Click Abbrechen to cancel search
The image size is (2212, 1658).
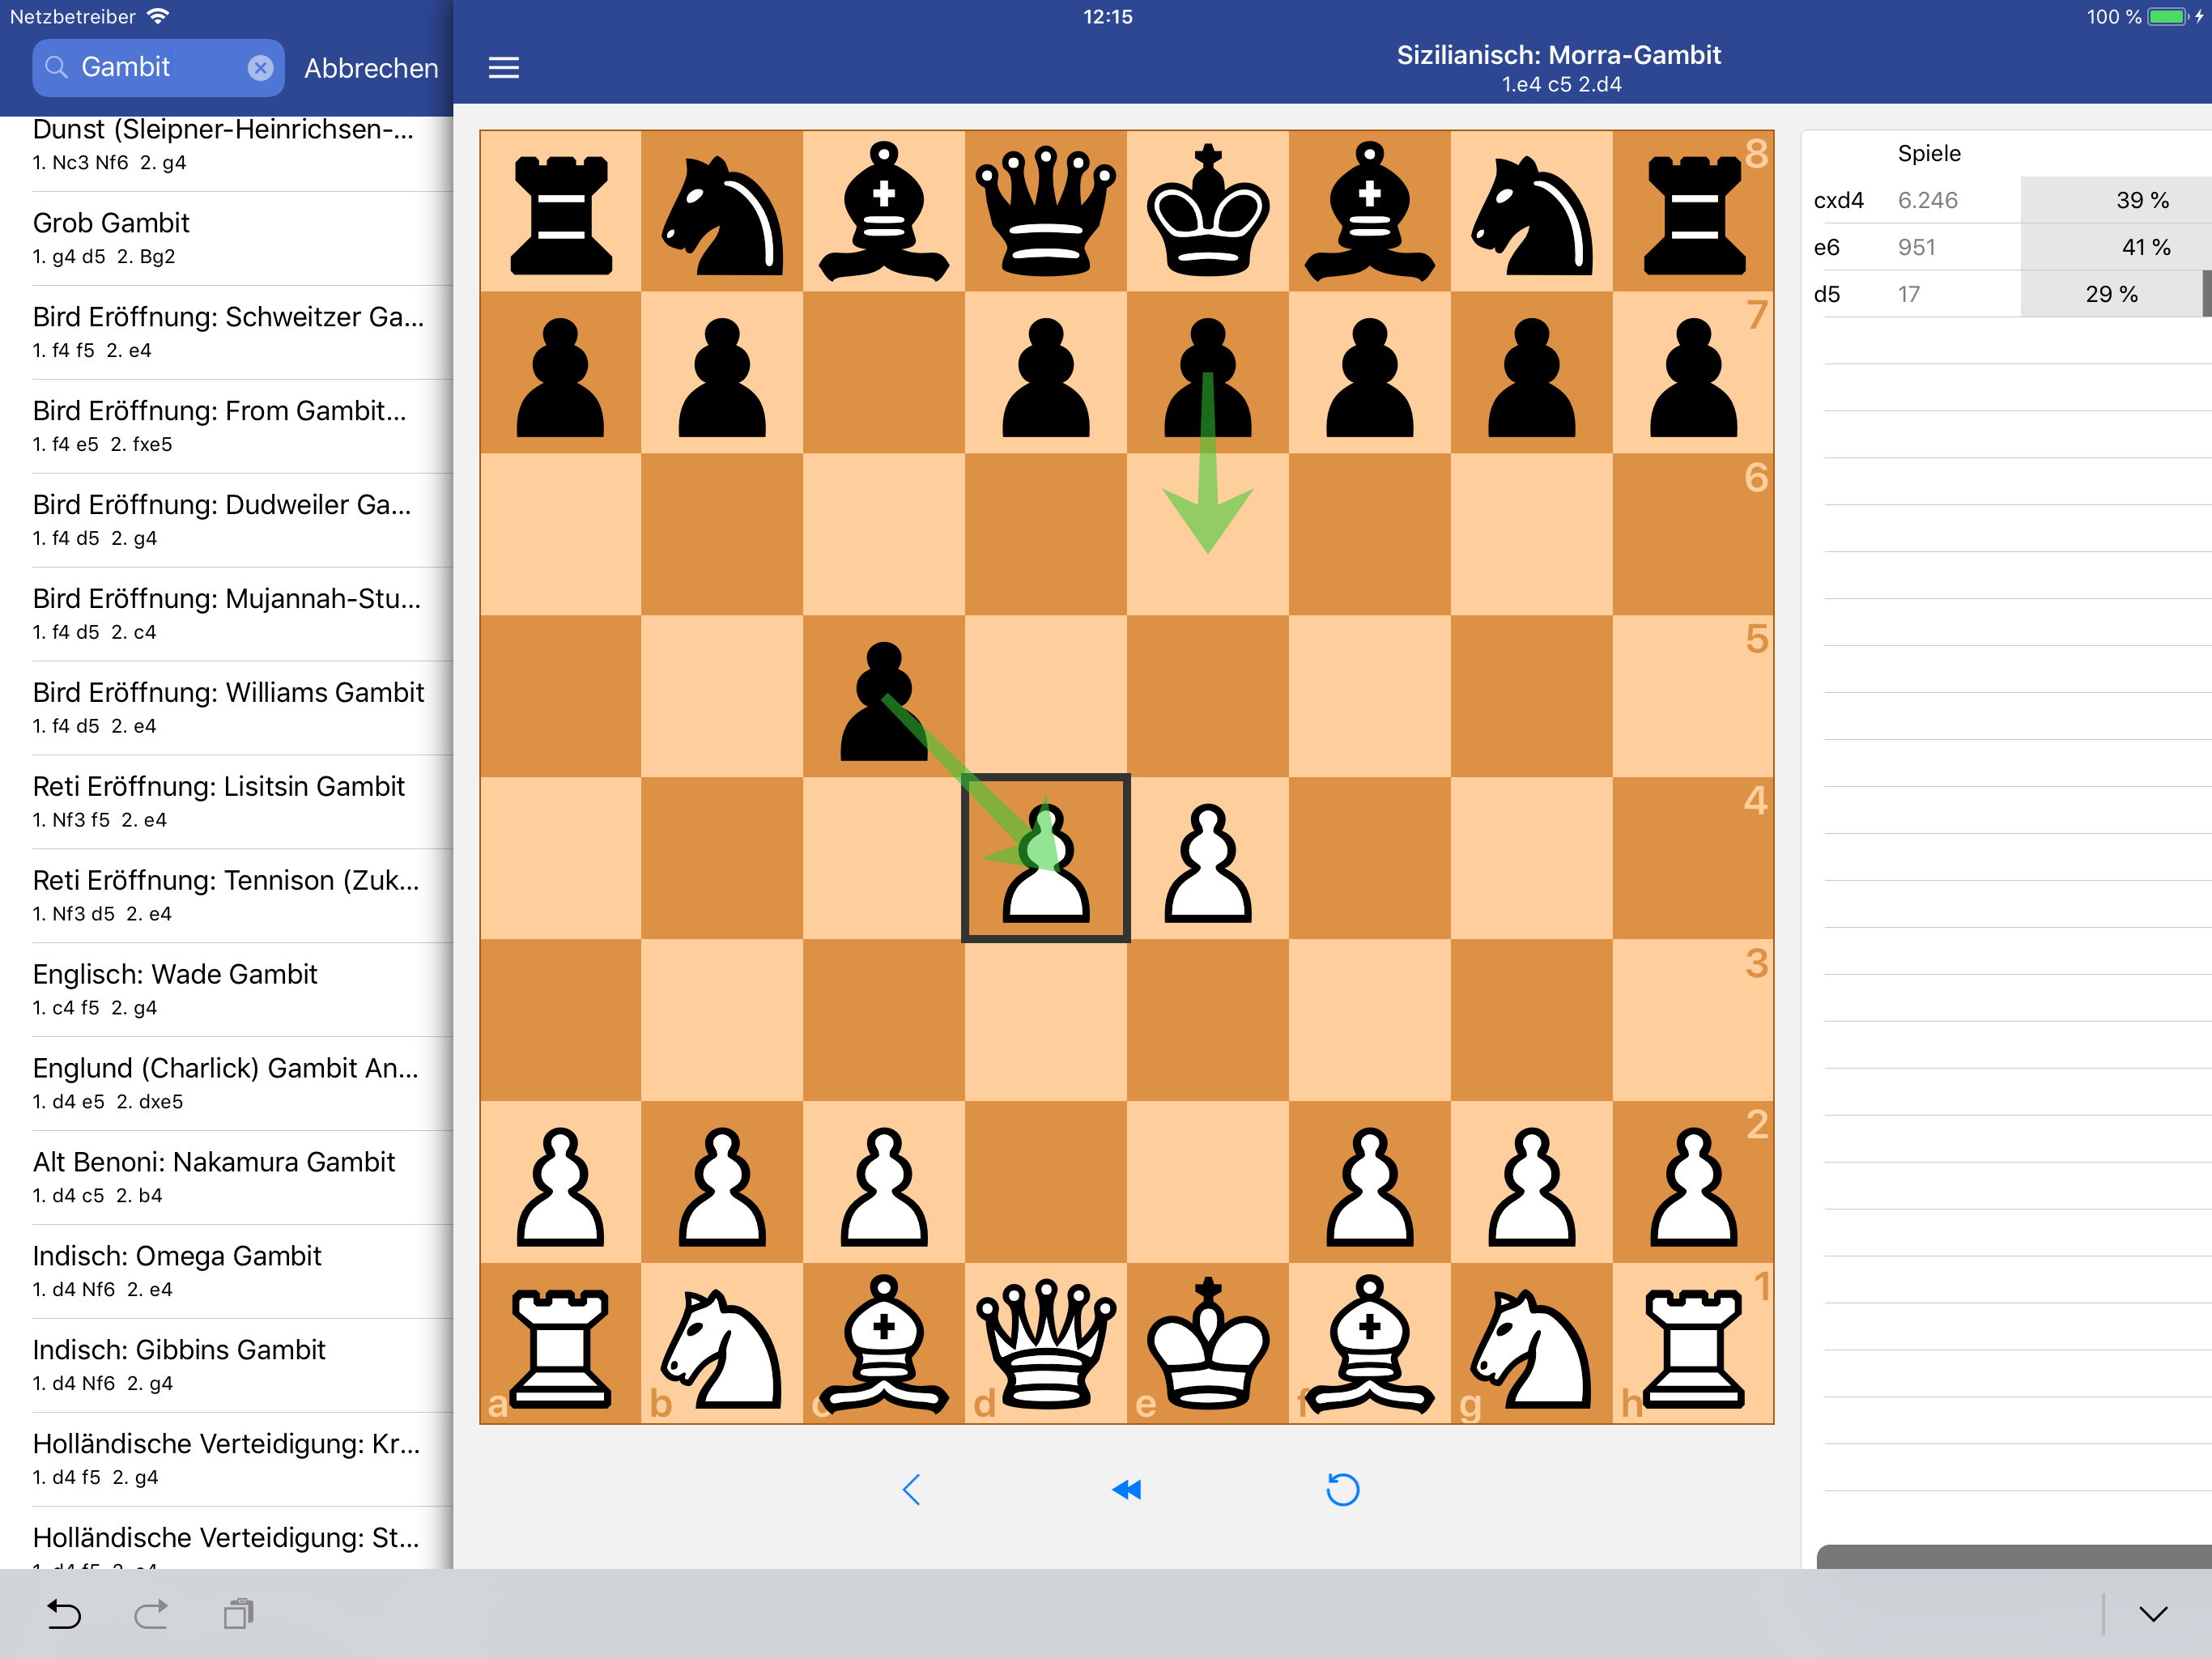click(x=371, y=68)
